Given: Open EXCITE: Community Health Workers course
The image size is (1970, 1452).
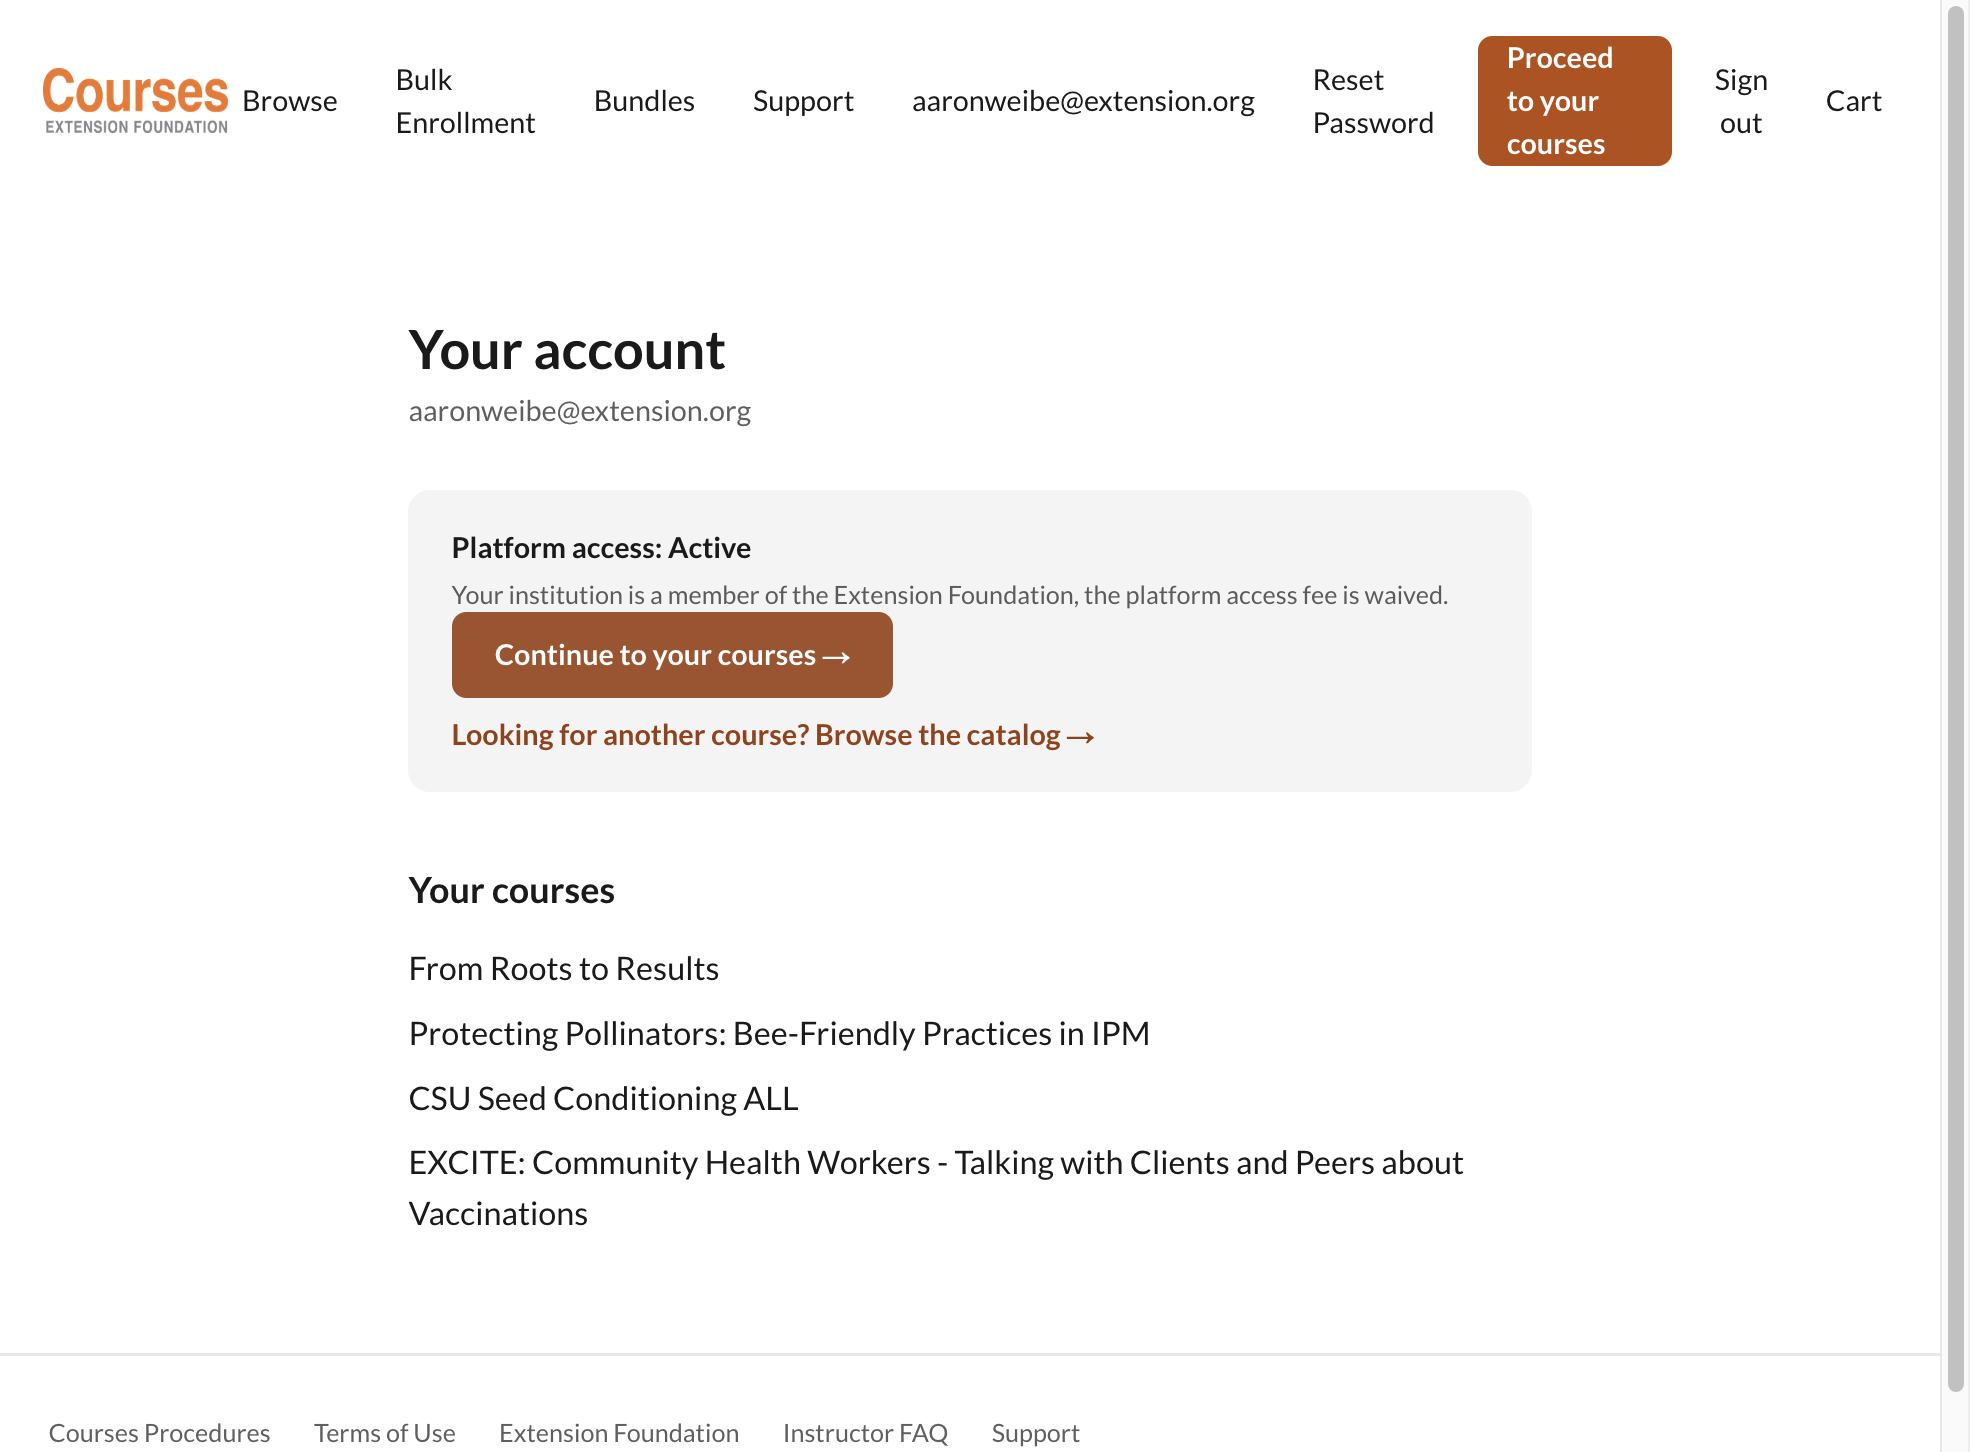Looking at the screenshot, I should point(936,1188).
